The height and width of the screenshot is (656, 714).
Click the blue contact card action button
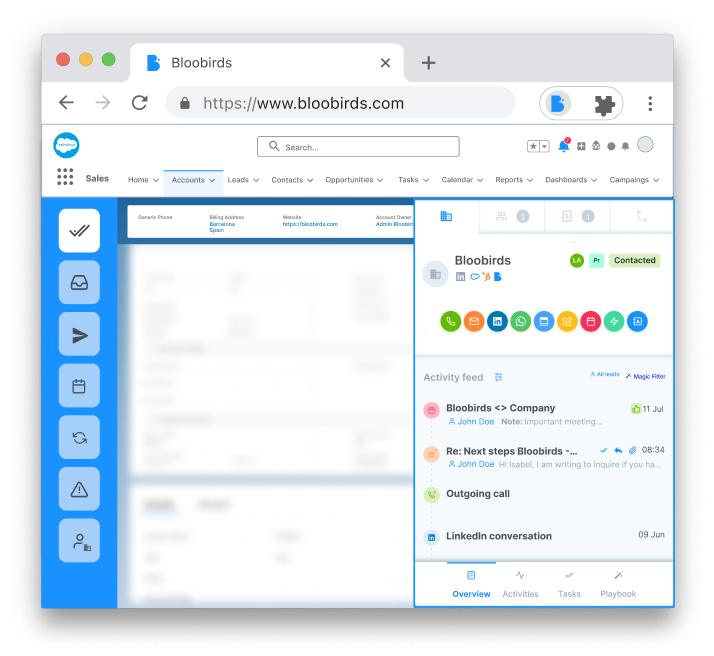point(638,321)
